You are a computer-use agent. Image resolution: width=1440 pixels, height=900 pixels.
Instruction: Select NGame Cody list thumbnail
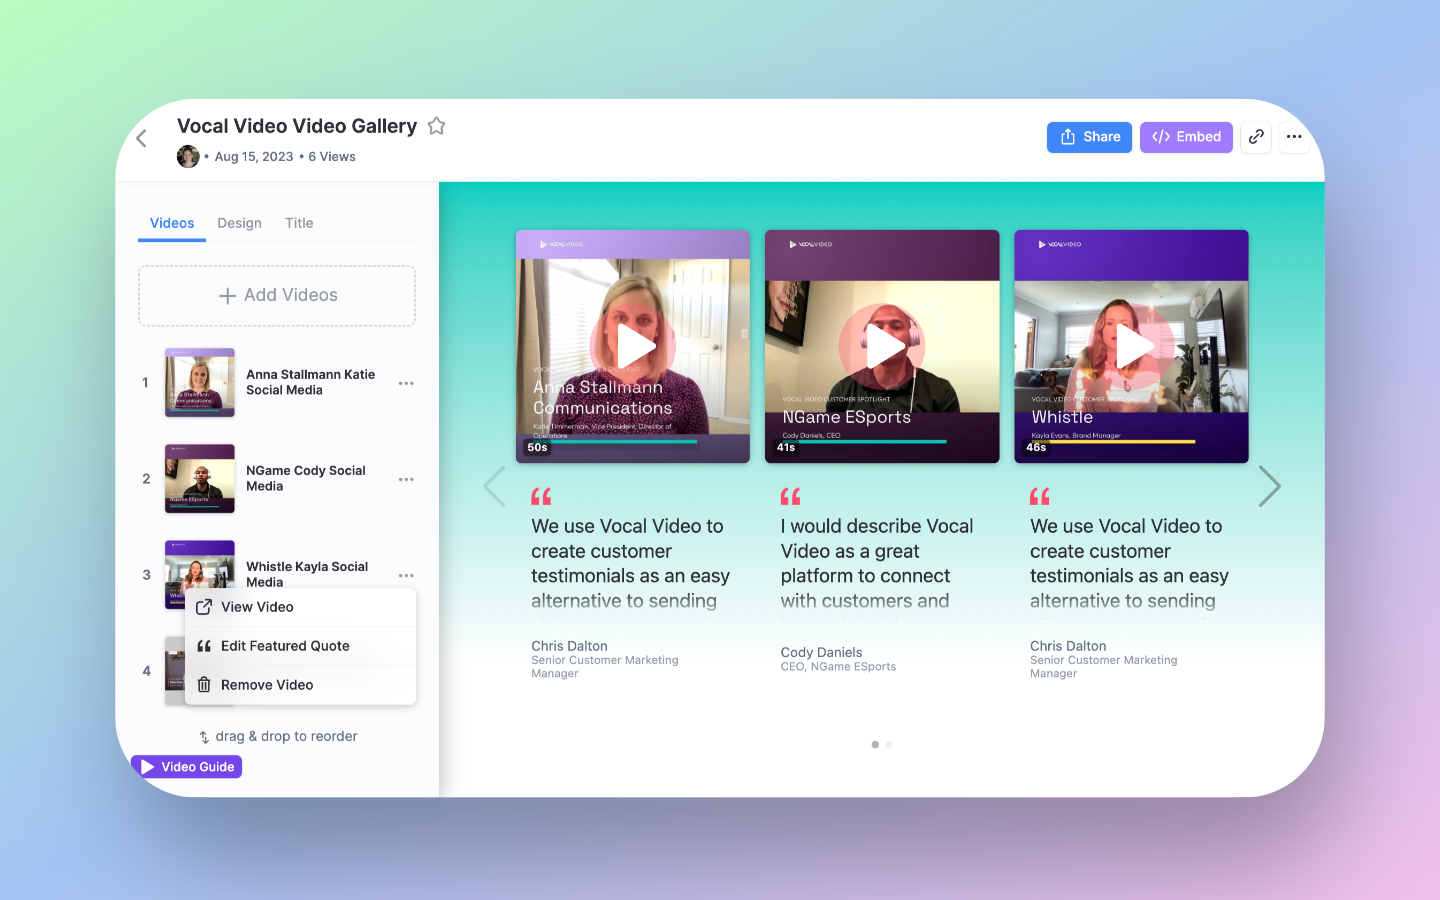point(200,479)
